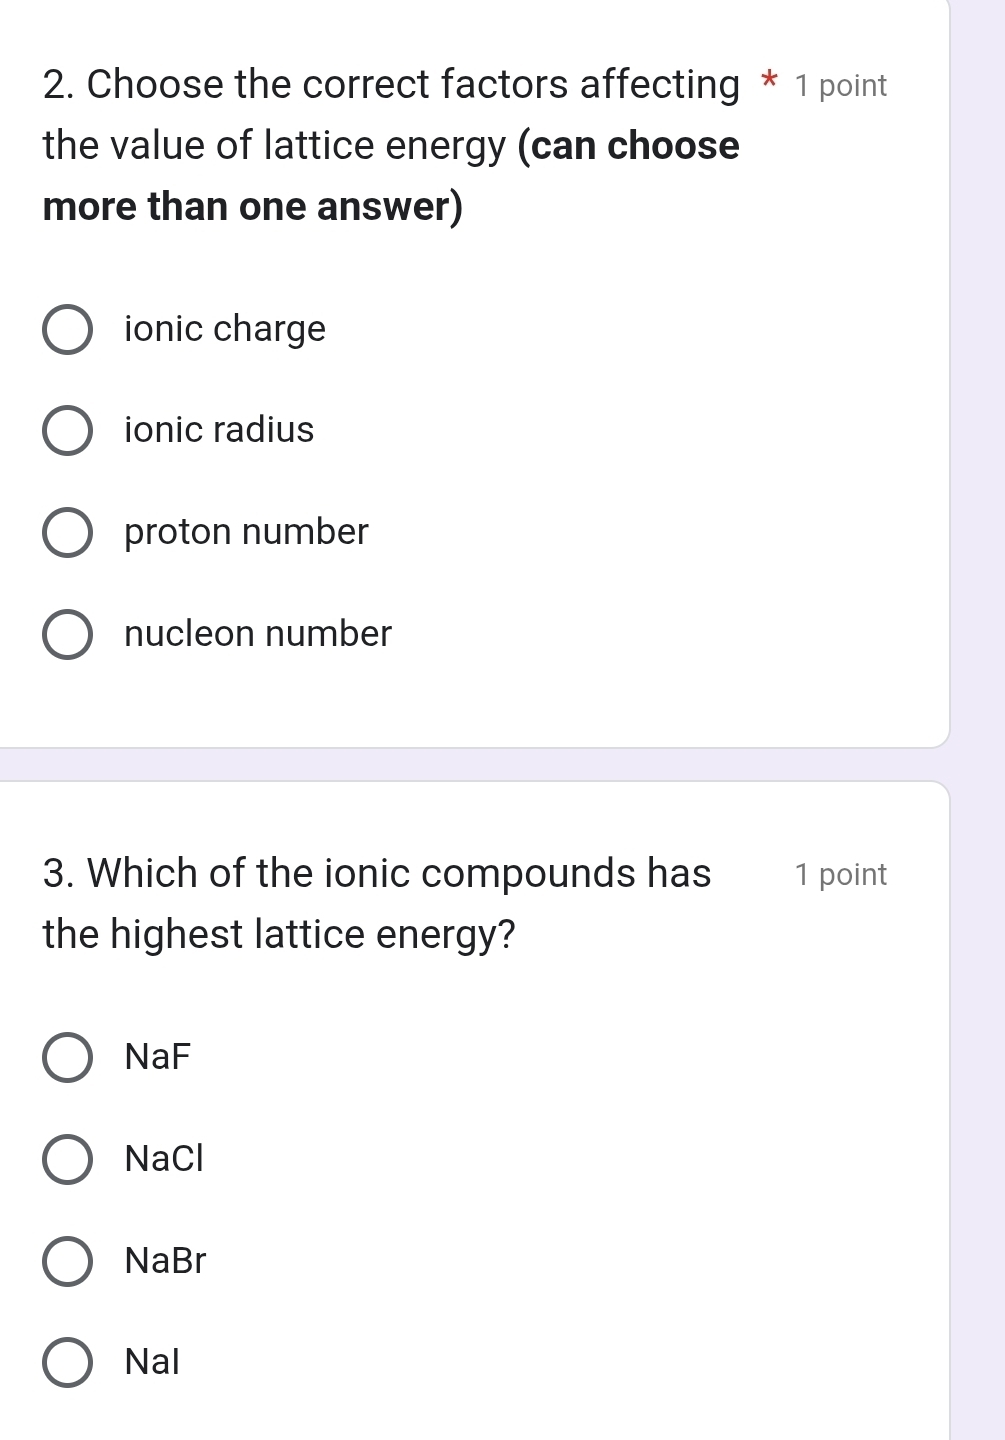The height and width of the screenshot is (1440, 1005).
Task: Click question 3 title about highest lattice energy
Action: (377, 903)
